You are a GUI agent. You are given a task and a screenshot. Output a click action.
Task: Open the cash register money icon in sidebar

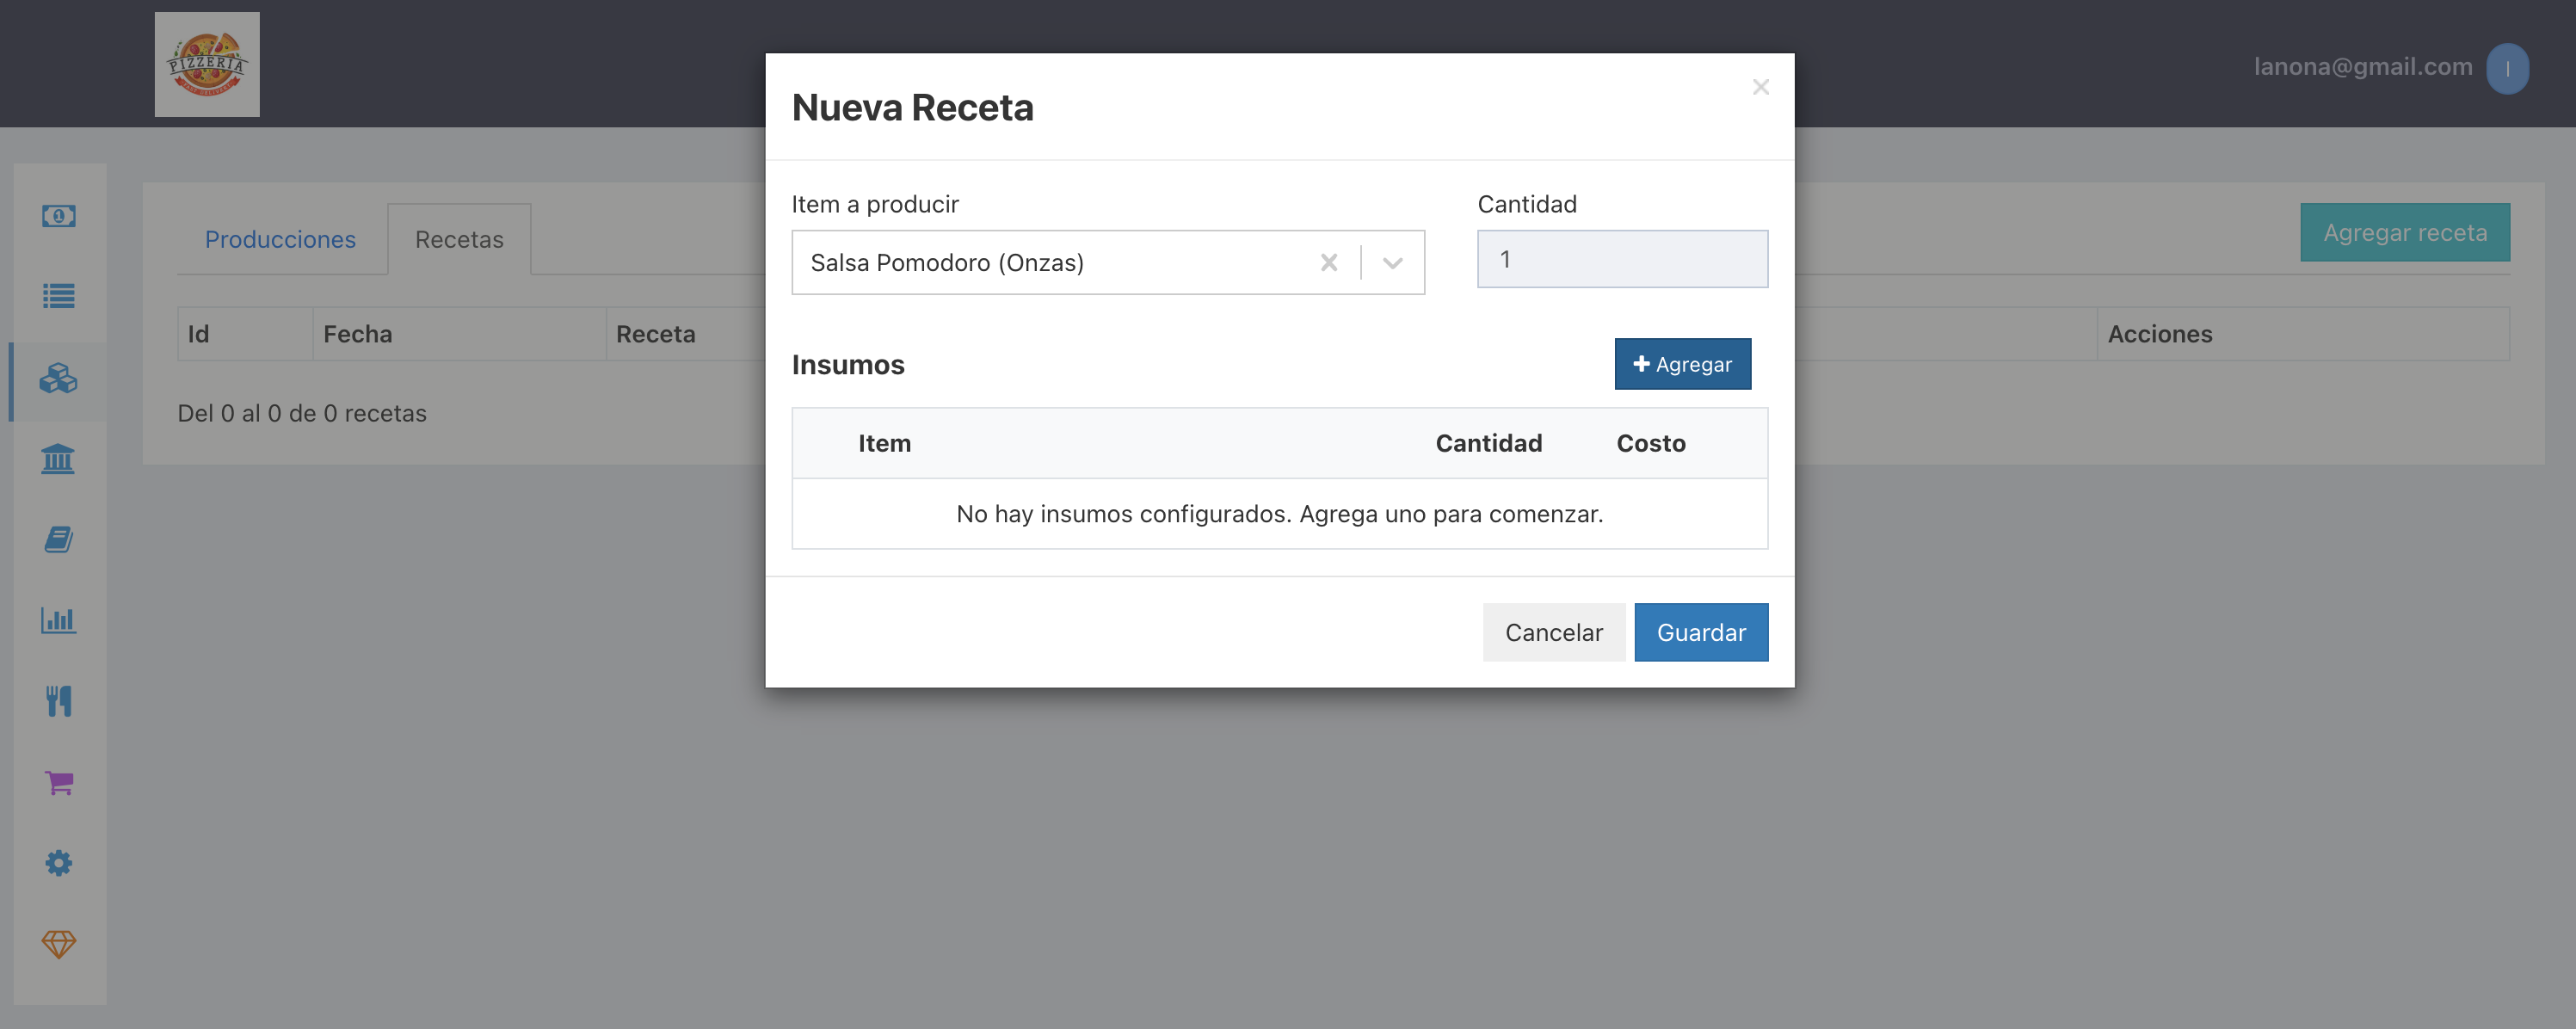pyautogui.click(x=59, y=216)
